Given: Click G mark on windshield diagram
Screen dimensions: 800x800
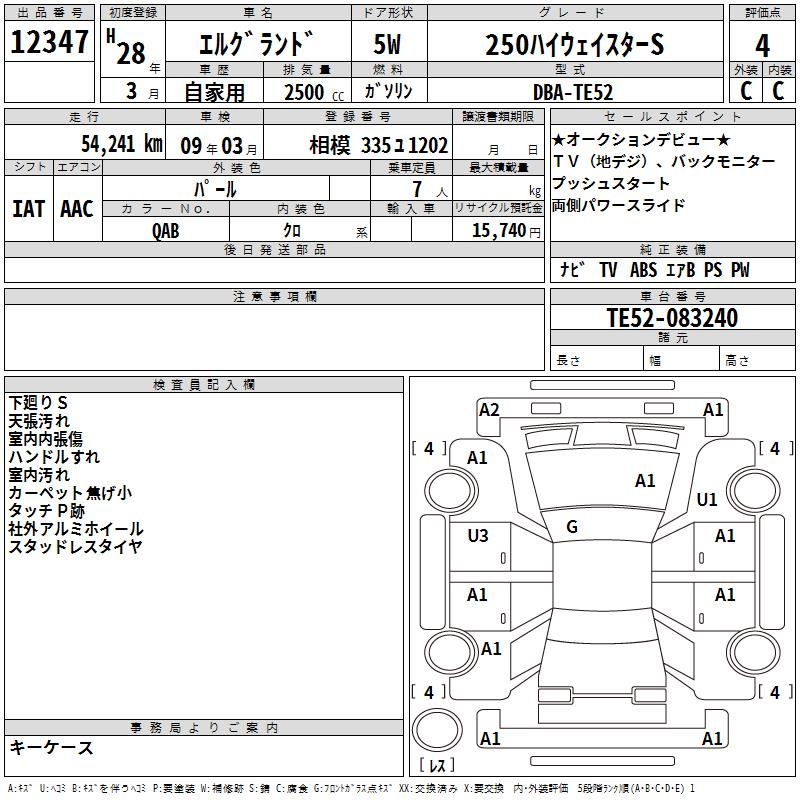Looking at the screenshot, I should [572, 527].
